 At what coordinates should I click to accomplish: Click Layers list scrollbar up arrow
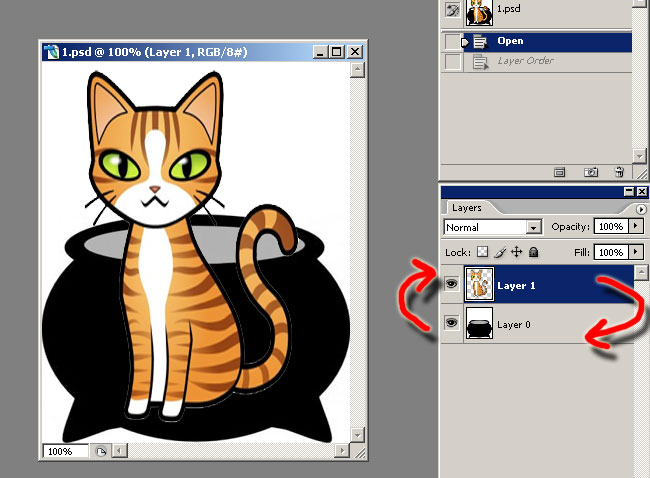pos(641,272)
